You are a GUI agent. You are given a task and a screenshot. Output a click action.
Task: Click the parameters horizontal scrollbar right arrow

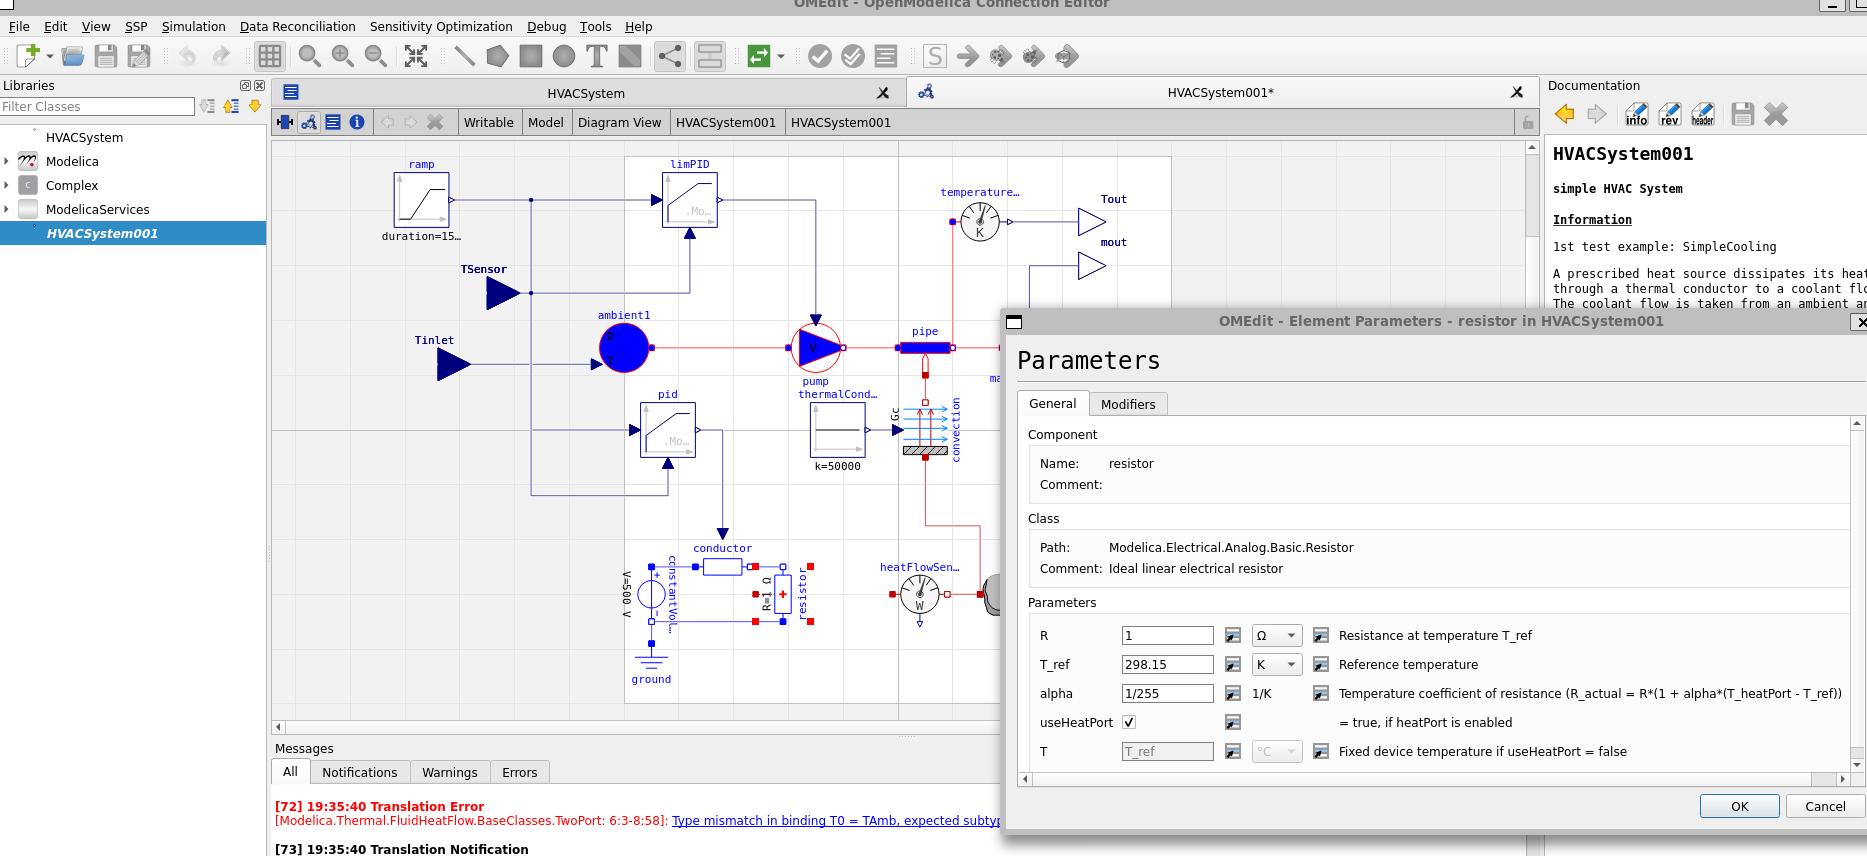[x=1842, y=779]
